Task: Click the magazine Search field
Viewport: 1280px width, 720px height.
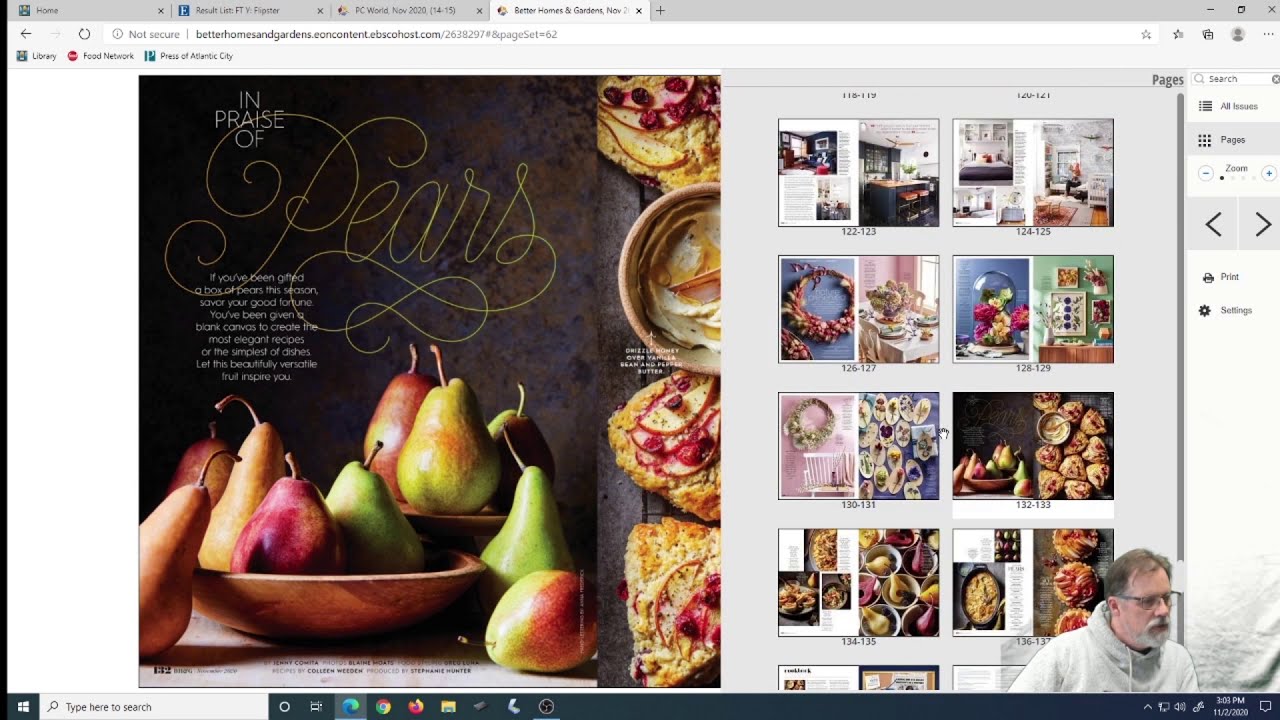Action: pos(1236,79)
